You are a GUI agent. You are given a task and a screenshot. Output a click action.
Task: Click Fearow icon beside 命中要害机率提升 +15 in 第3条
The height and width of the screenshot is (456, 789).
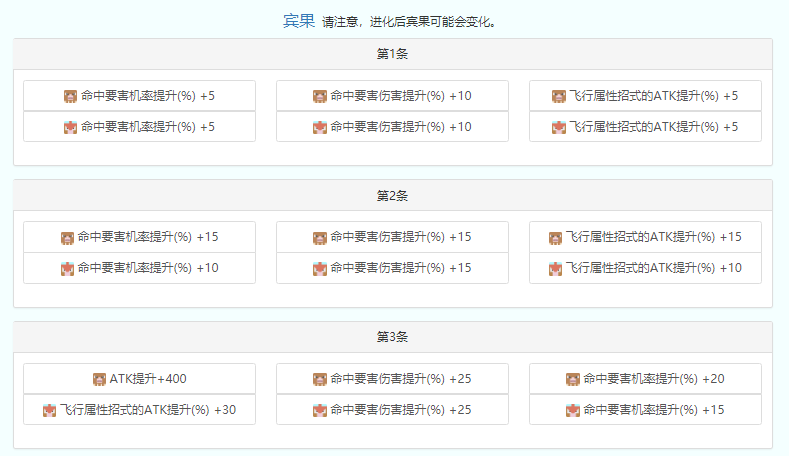coord(573,410)
